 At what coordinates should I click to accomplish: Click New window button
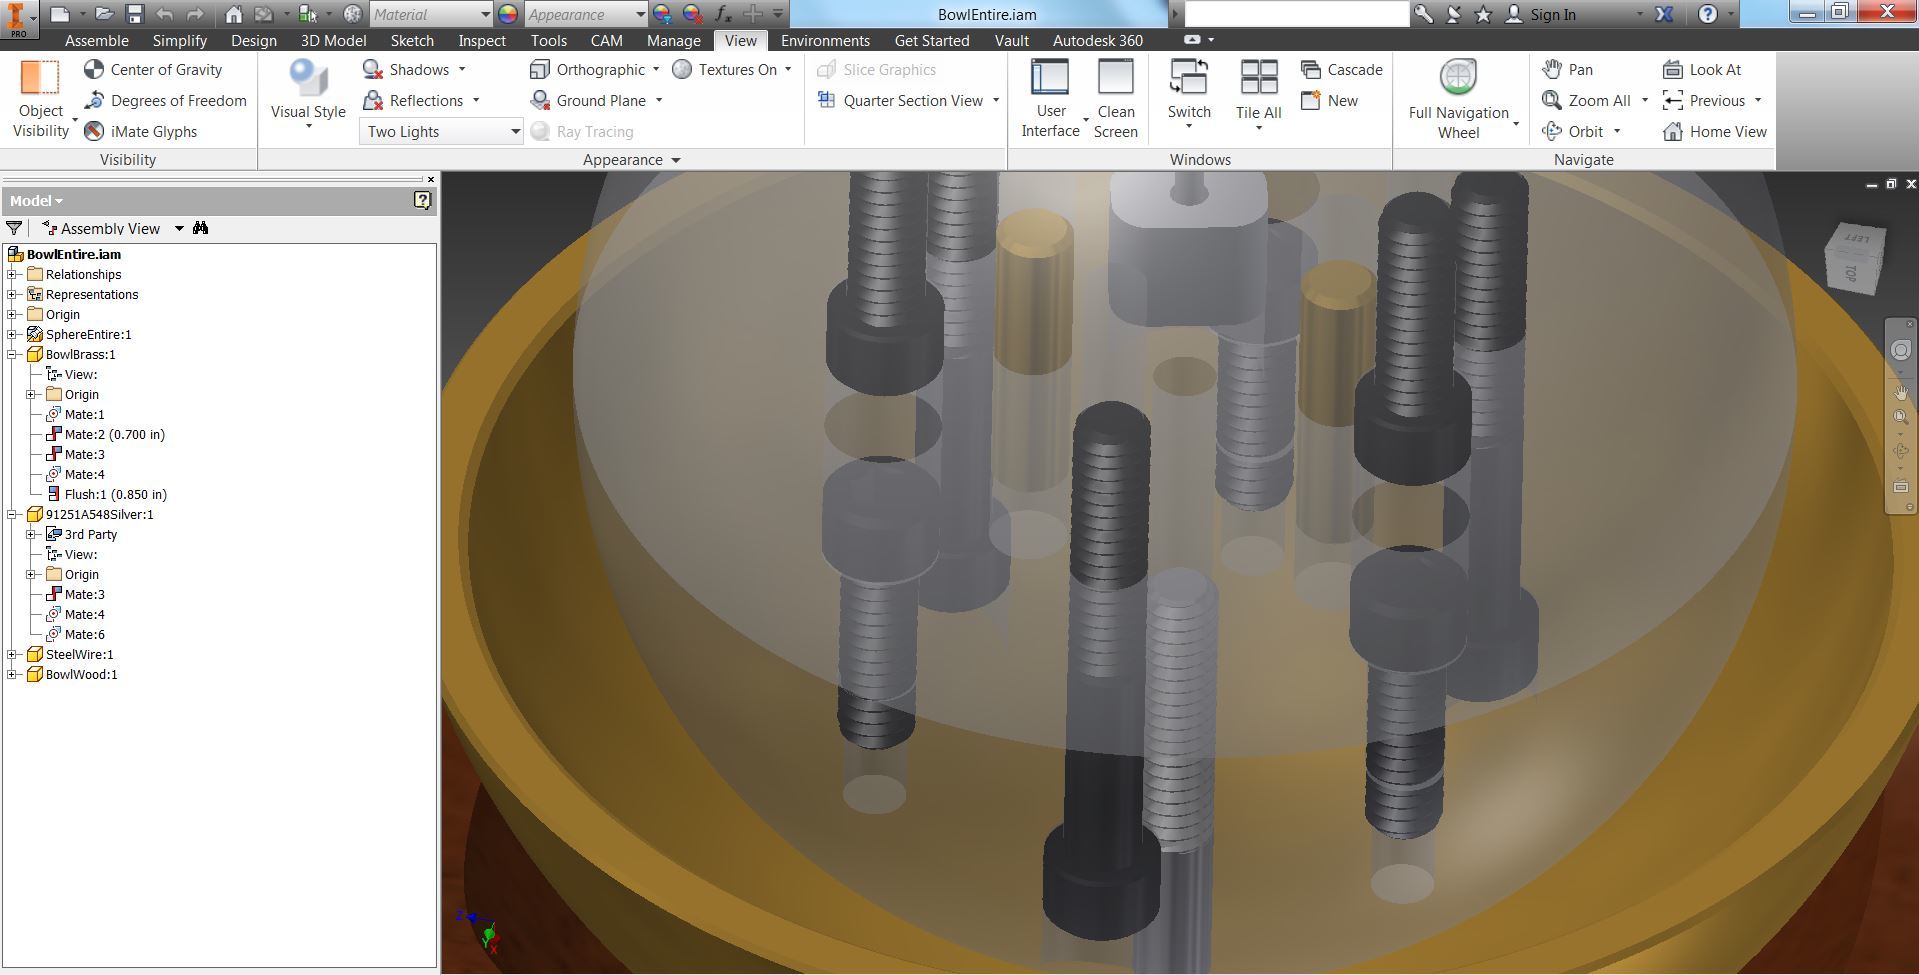coord(1329,100)
